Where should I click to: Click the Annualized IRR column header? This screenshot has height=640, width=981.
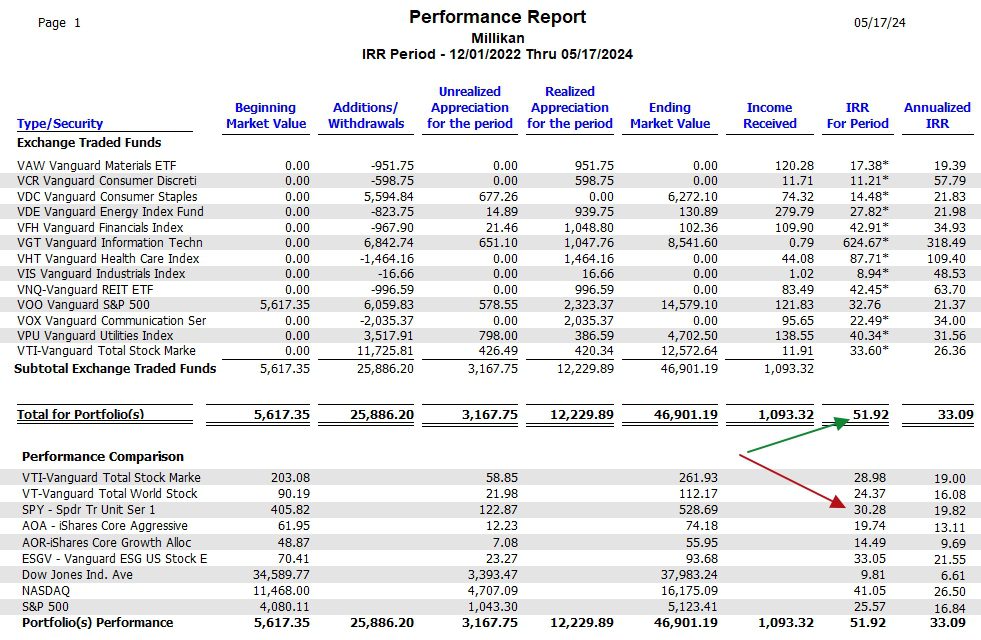(937, 116)
